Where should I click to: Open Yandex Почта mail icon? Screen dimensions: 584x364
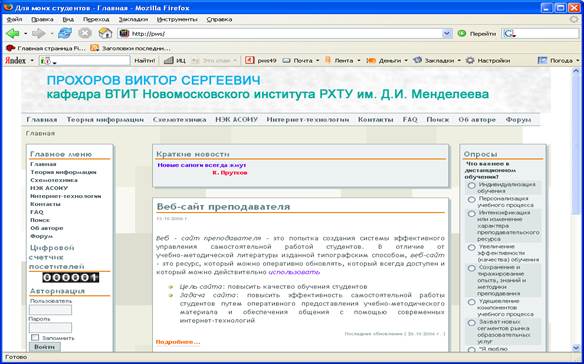coord(286,60)
